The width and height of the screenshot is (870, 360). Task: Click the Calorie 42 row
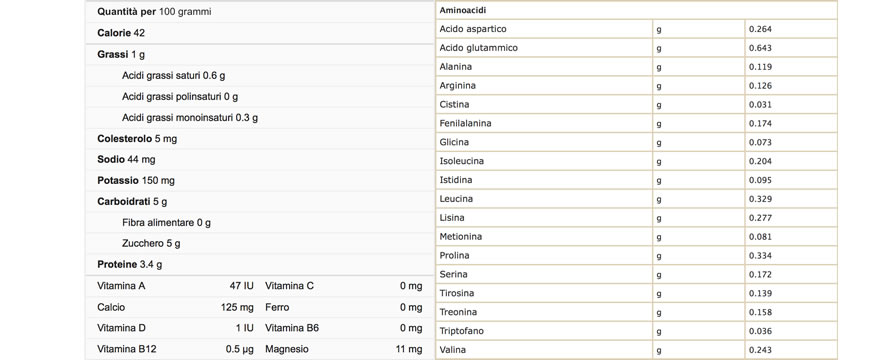click(x=260, y=33)
